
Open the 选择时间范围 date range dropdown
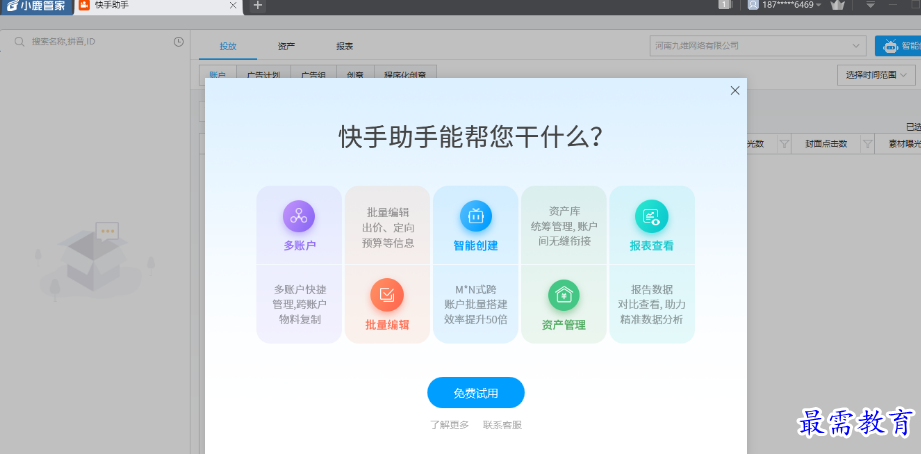click(876, 75)
